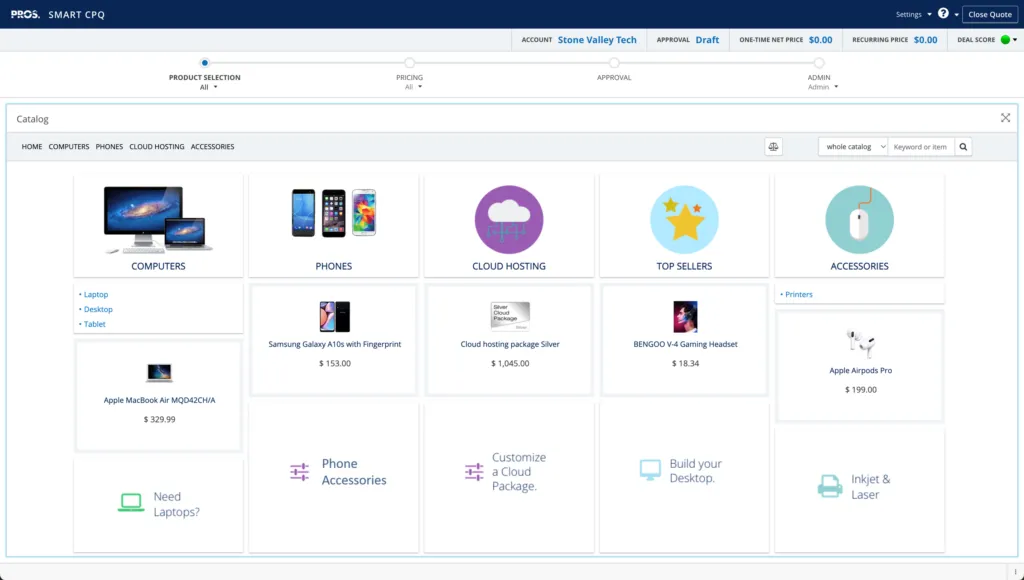1024x580 pixels.
Task: Select the Pricing step circle
Action: click(409, 63)
